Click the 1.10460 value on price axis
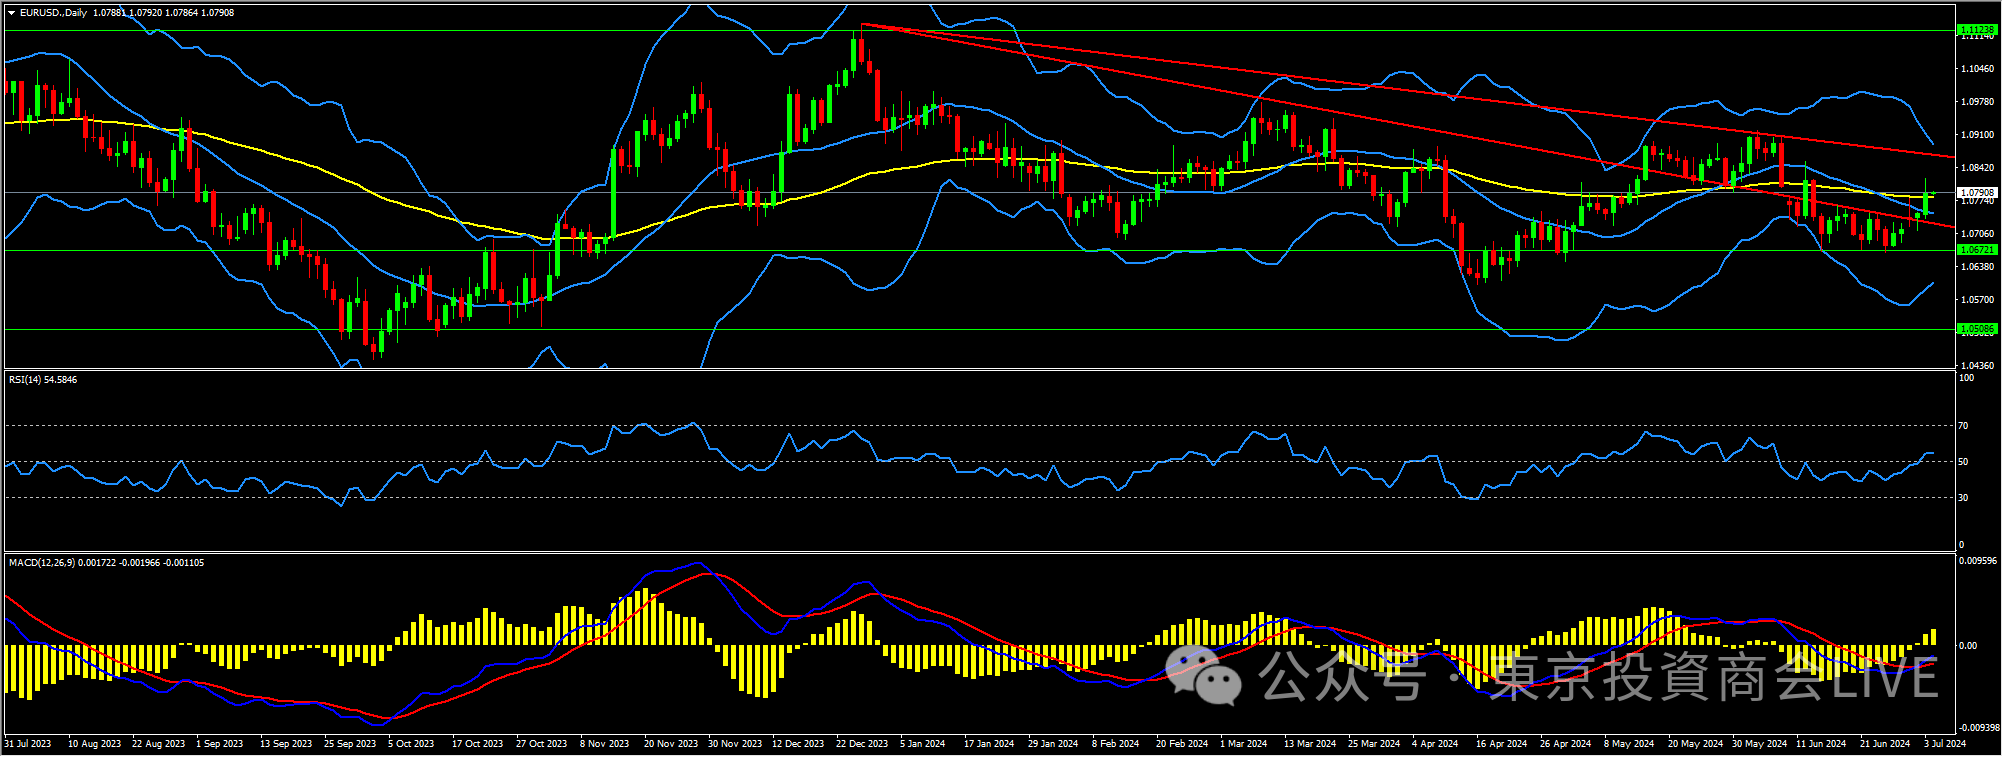 click(x=1978, y=69)
